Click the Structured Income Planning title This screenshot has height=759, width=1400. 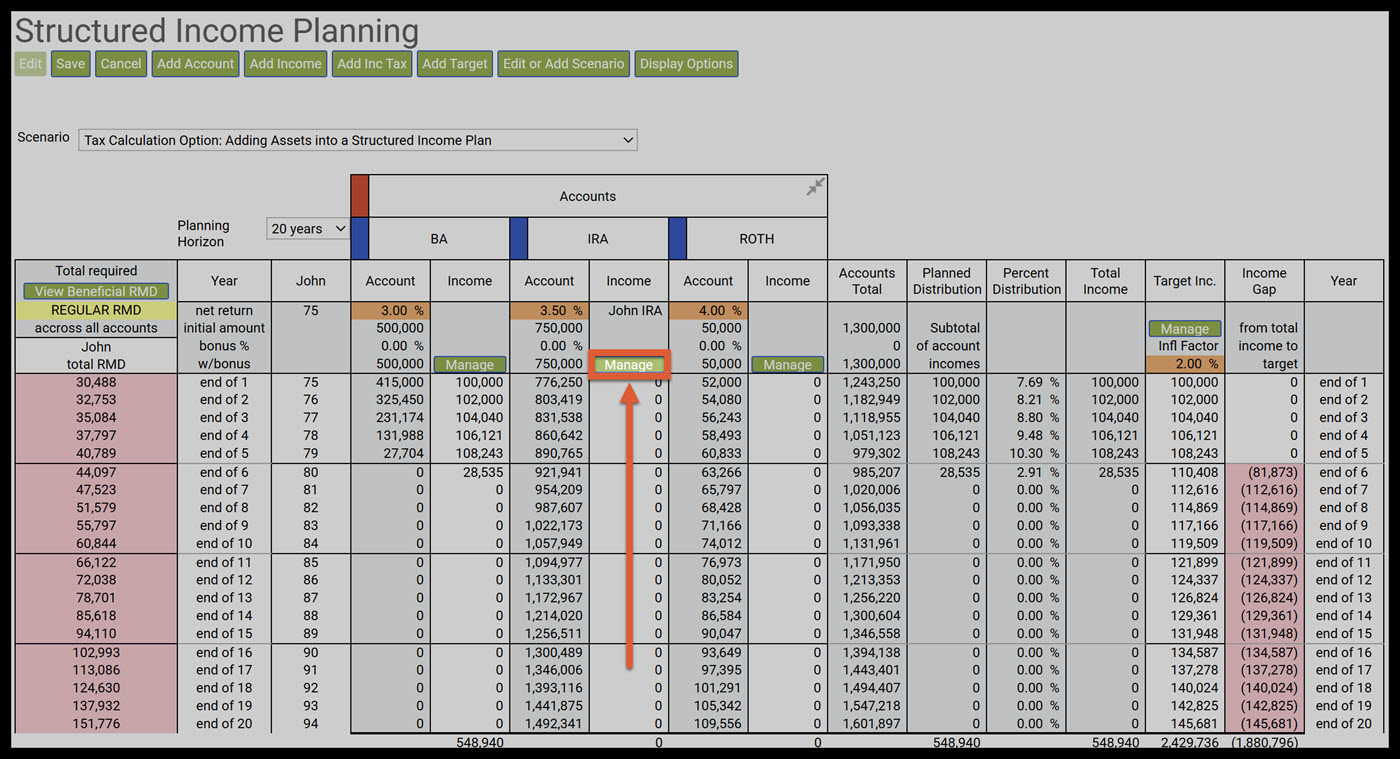217,31
